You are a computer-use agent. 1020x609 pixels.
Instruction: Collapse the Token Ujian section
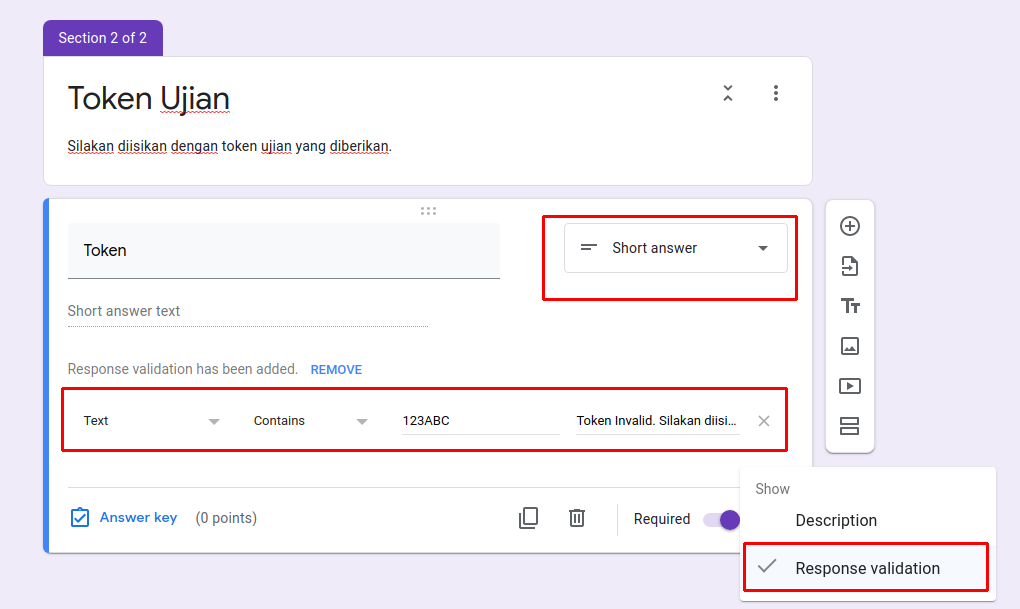728,93
